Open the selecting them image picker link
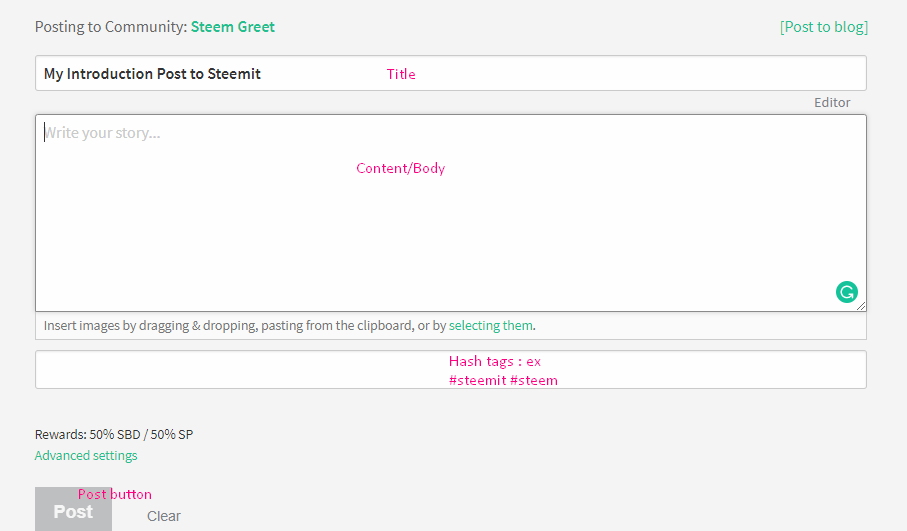This screenshot has width=907, height=531. (491, 326)
